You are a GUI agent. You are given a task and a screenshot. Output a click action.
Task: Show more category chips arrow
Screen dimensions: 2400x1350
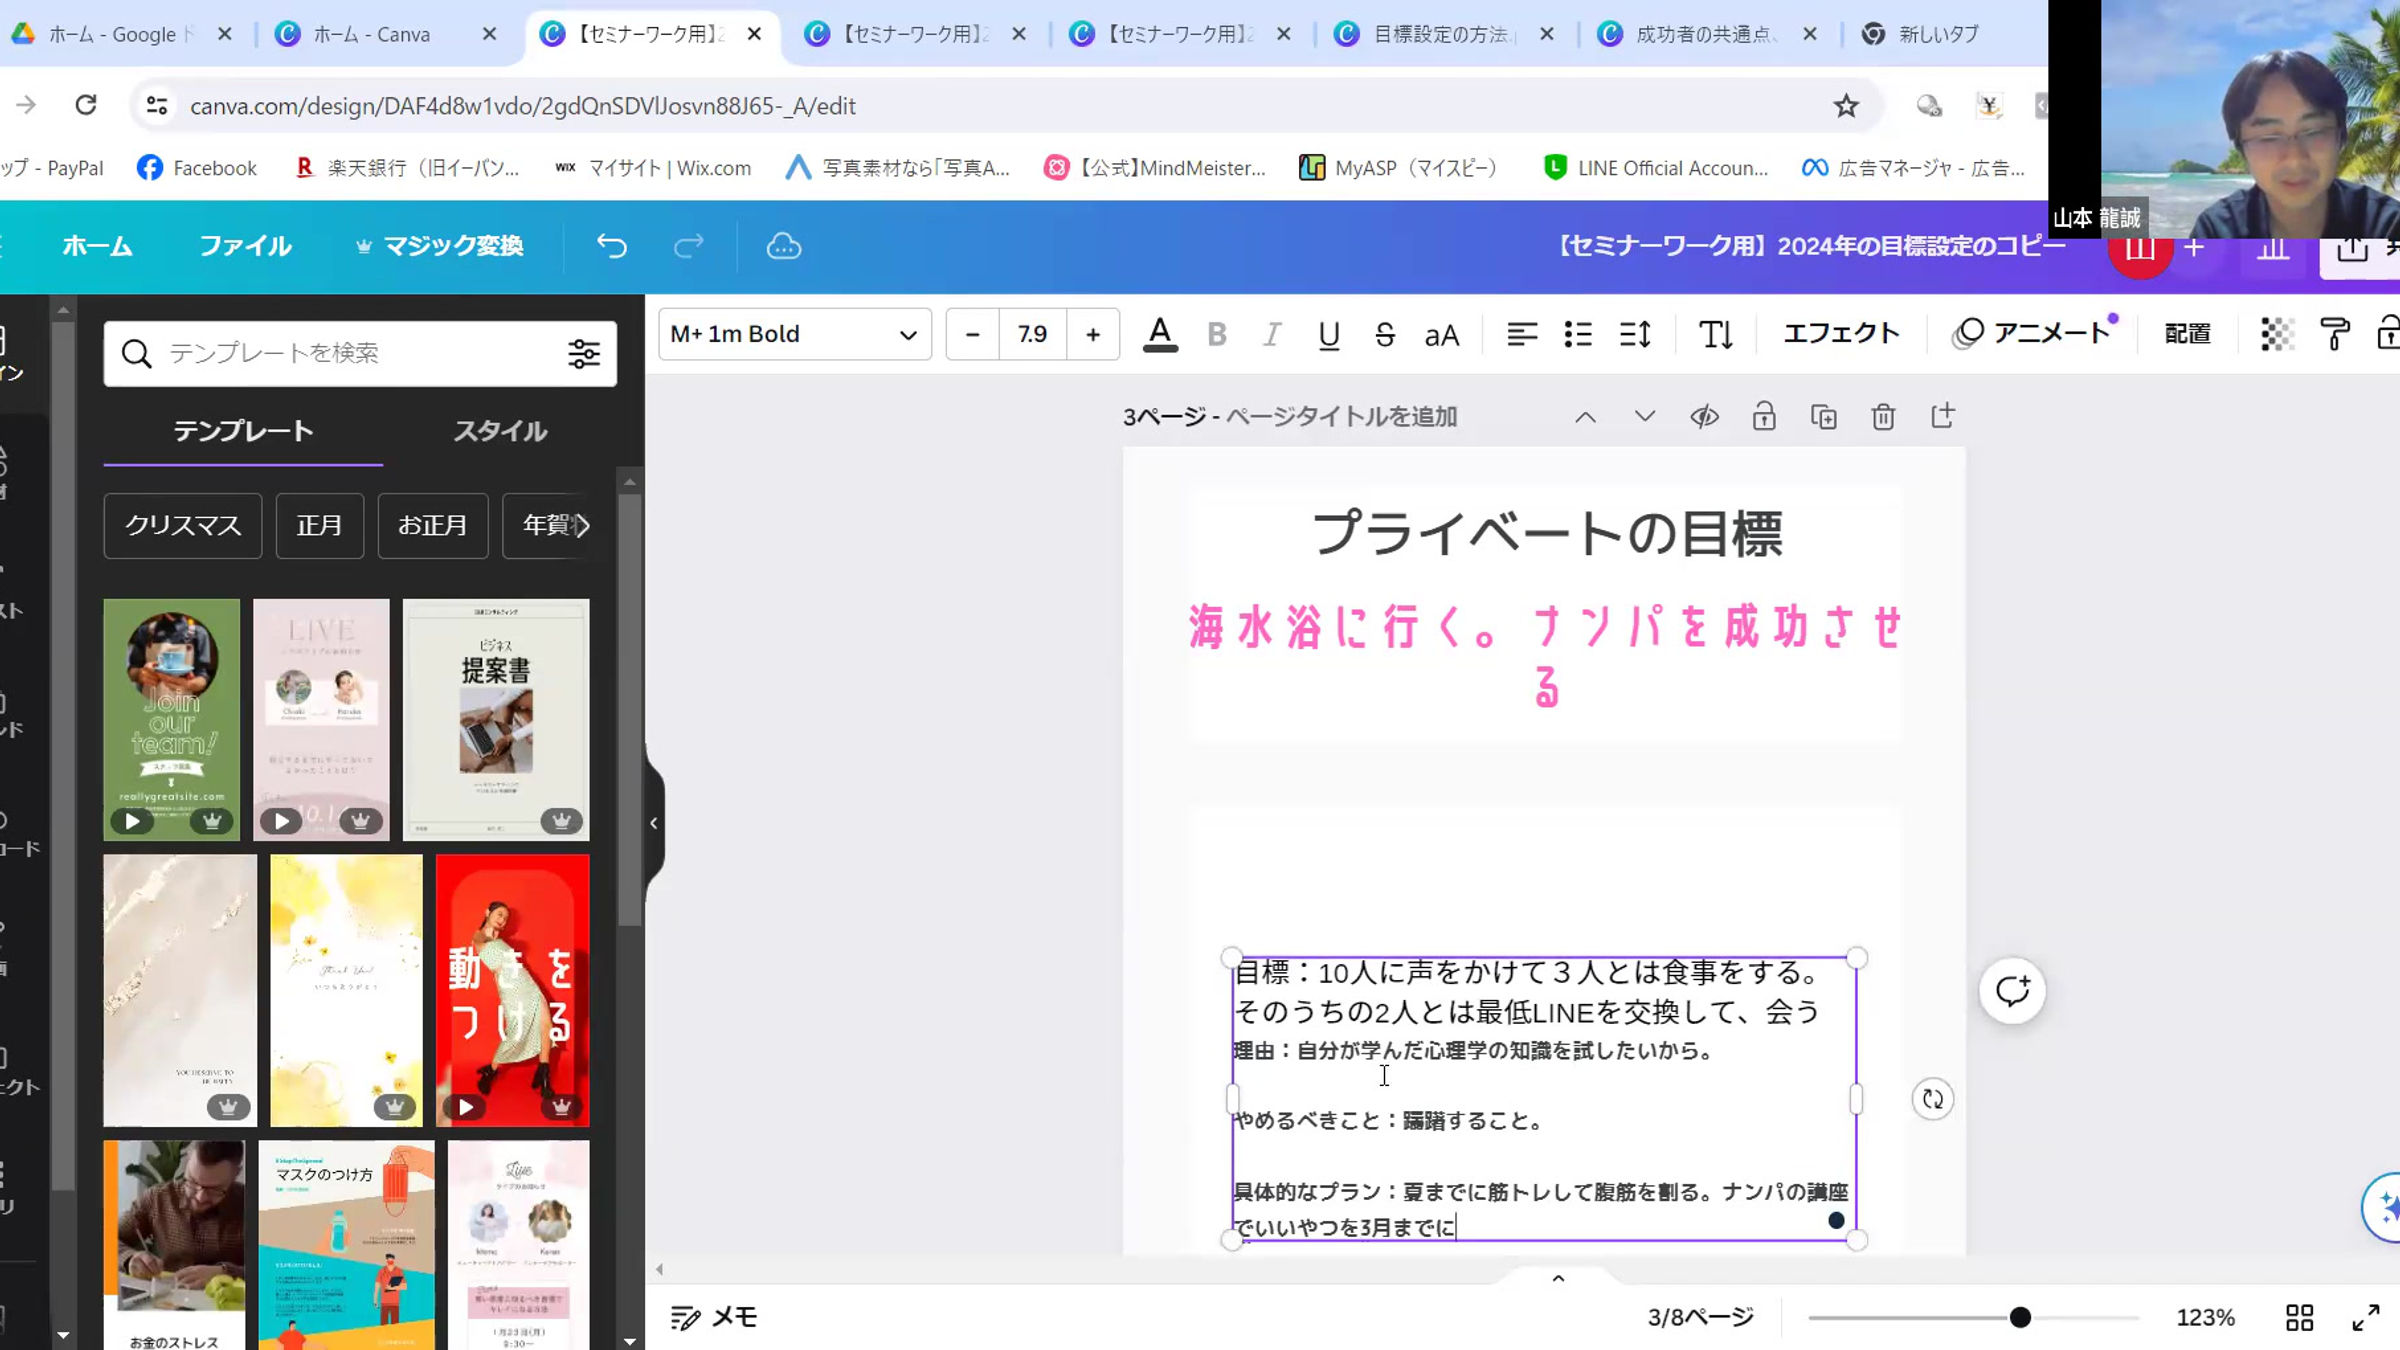(x=583, y=525)
